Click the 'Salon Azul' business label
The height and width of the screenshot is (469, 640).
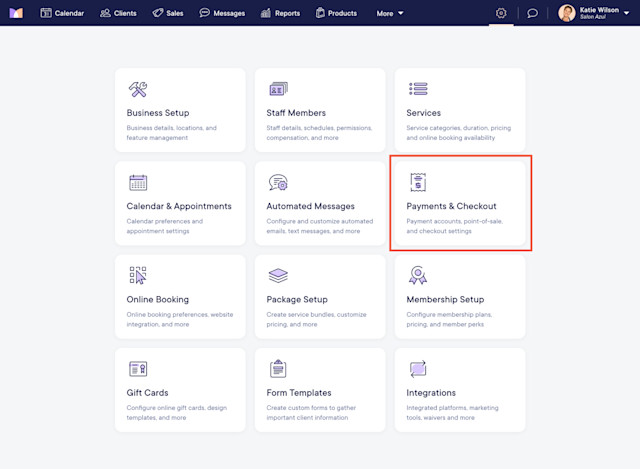click(x=593, y=17)
